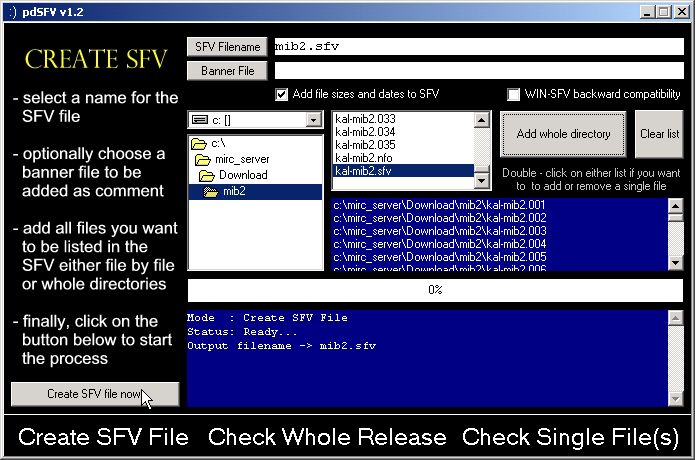Click the pdSFV smiley title bar icon
Screen dimensions: 695x460
tap(13, 12)
